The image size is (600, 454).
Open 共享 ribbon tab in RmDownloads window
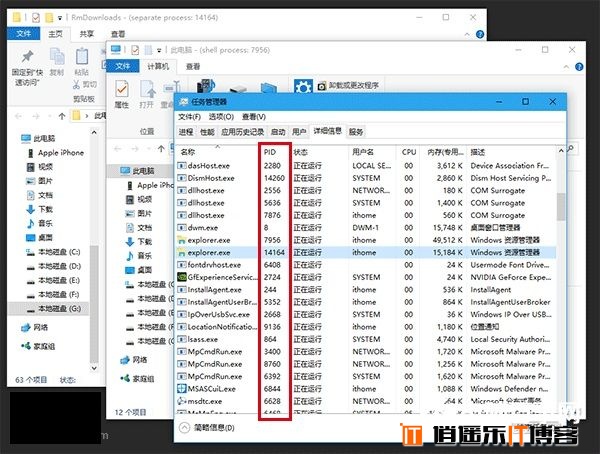[x=86, y=34]
